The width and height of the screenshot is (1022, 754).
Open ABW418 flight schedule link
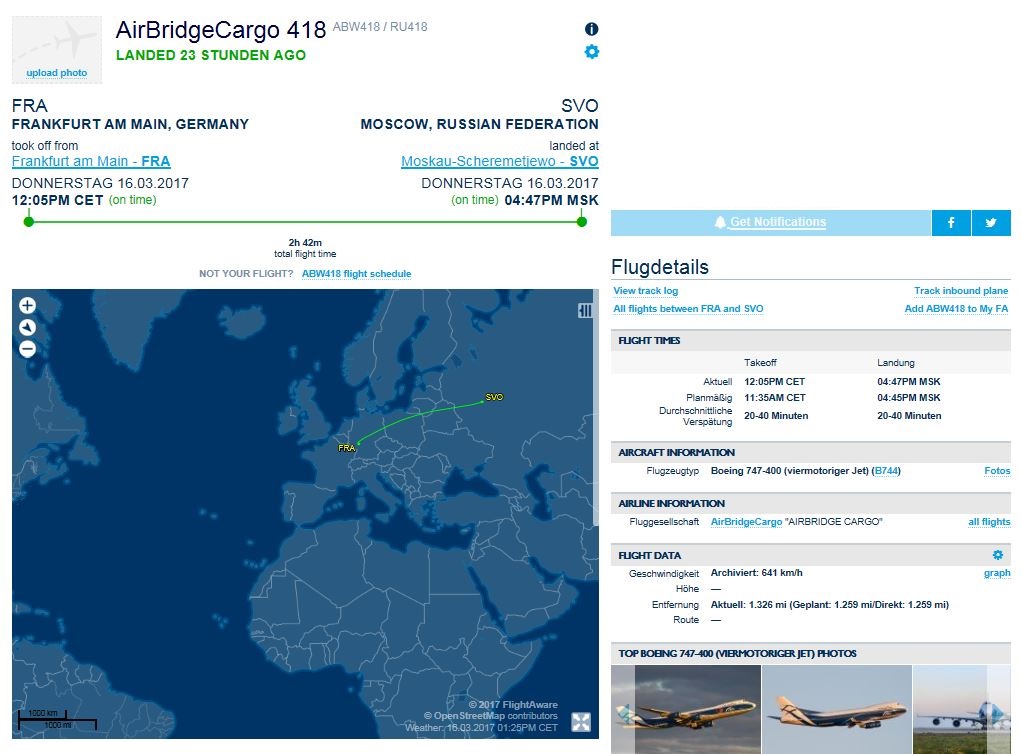point(356,274)
